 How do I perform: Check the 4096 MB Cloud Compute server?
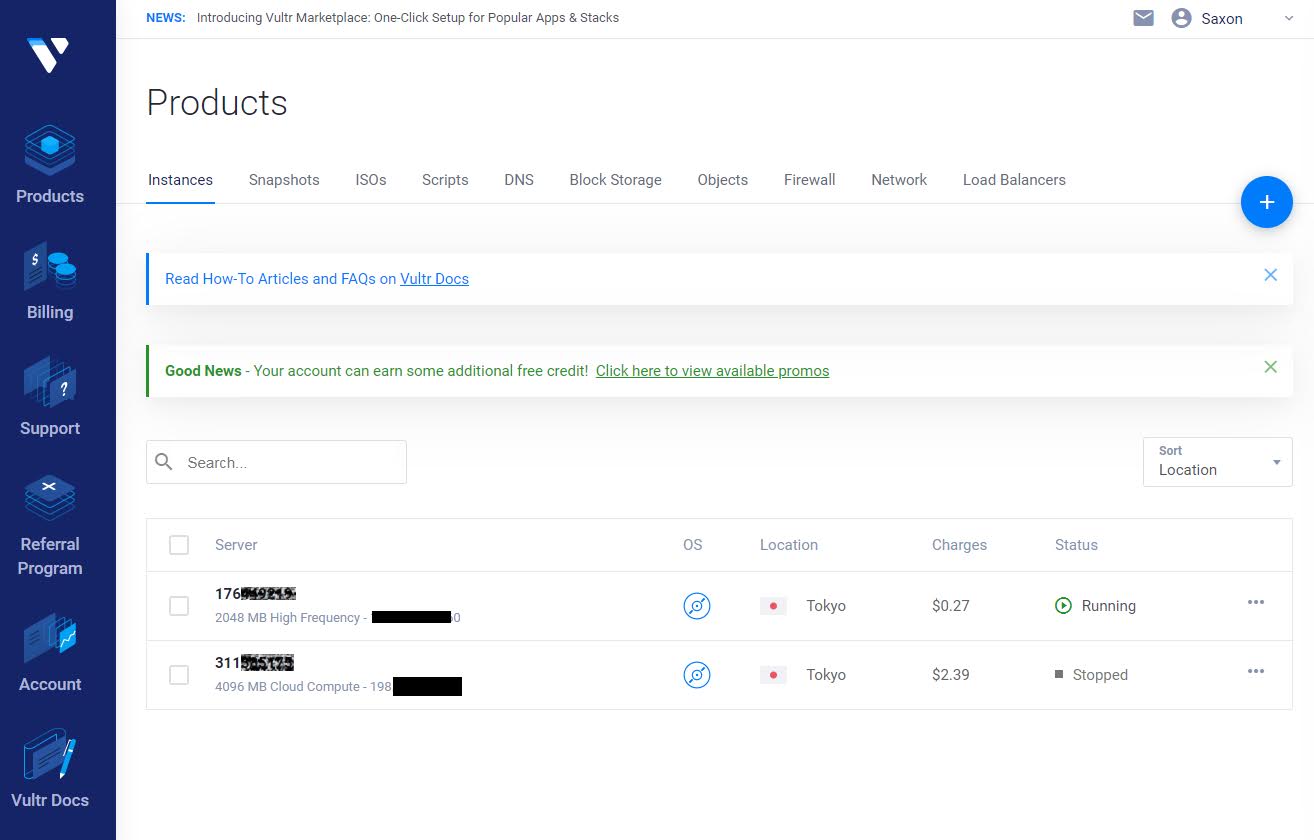point(179,675)
